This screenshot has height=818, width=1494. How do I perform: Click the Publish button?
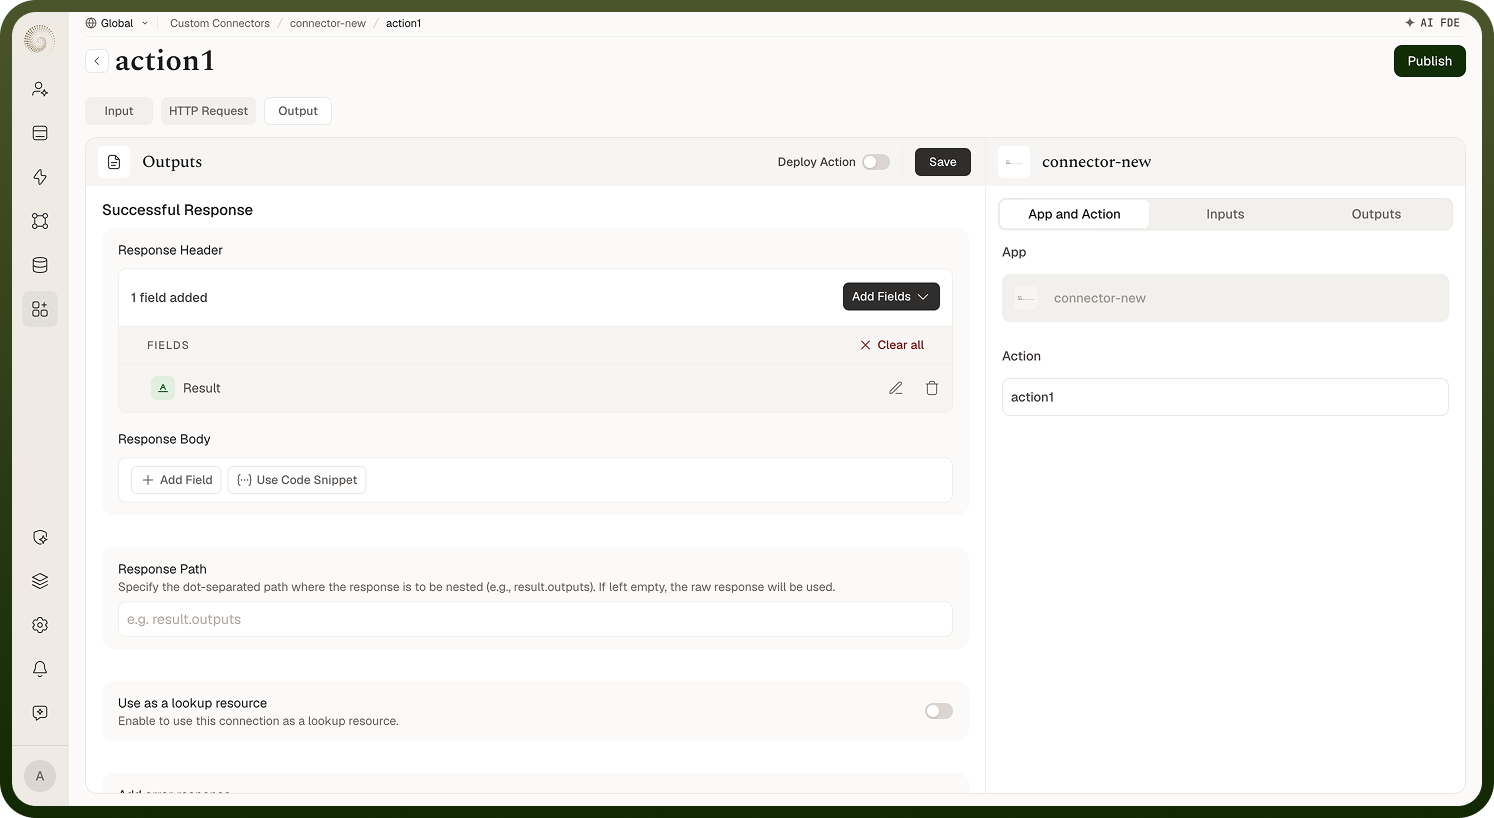point(1430,61)
